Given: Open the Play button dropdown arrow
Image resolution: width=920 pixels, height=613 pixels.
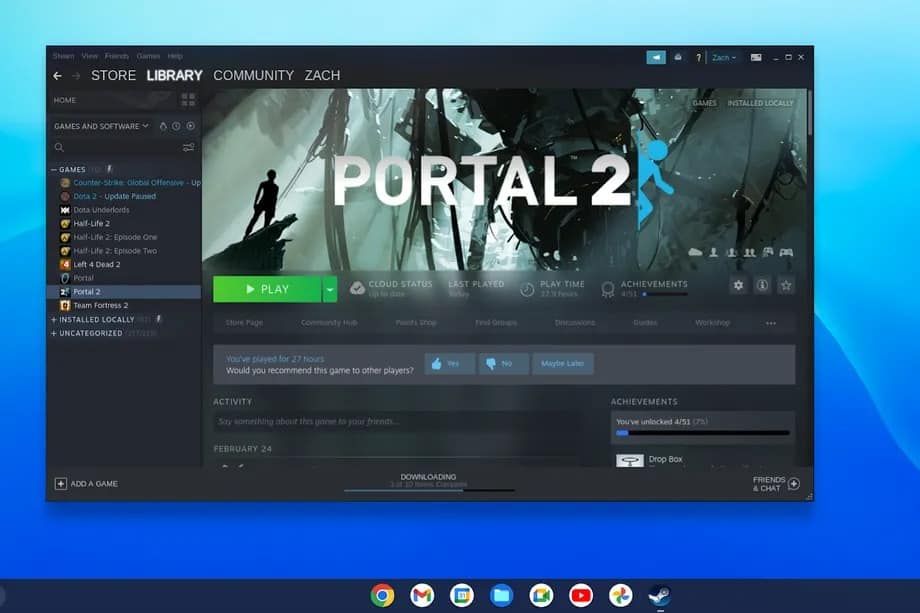Looking at the screenshot, I should click(x=329, y=288).
